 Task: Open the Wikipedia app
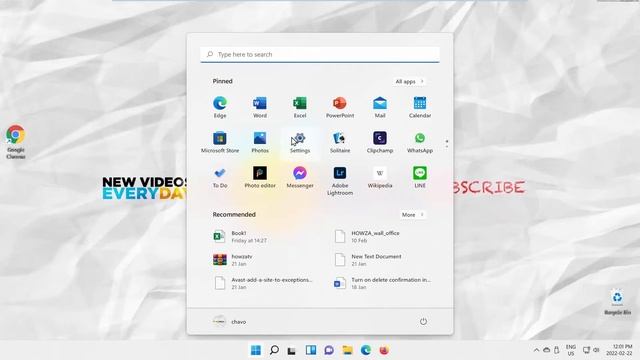coord(380,177)
